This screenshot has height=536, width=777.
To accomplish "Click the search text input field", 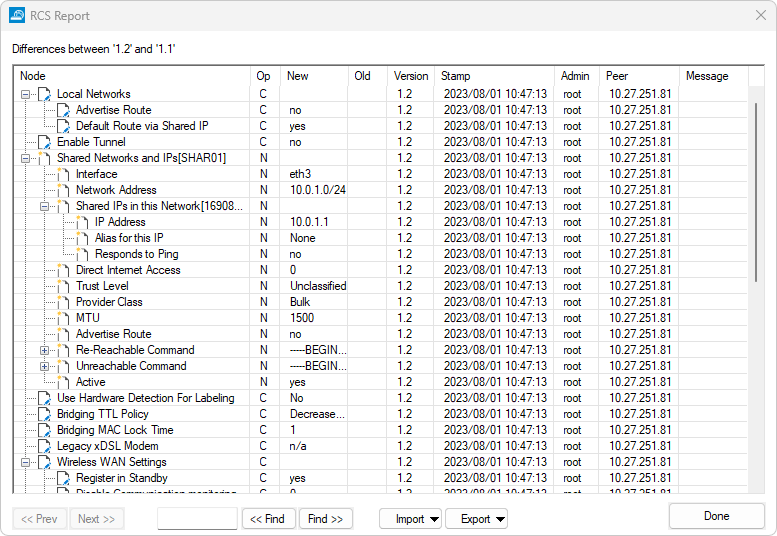I will 197,519.
